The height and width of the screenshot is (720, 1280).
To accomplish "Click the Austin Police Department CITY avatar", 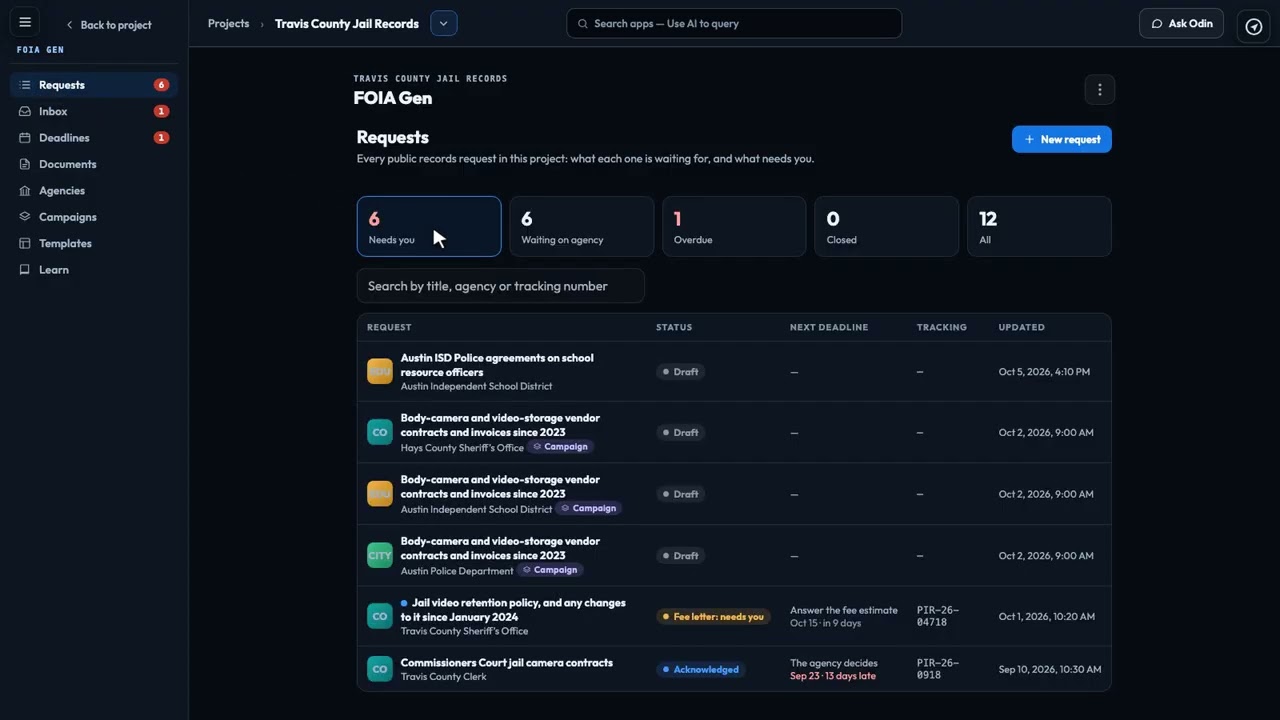I will [x=380, y=555].
